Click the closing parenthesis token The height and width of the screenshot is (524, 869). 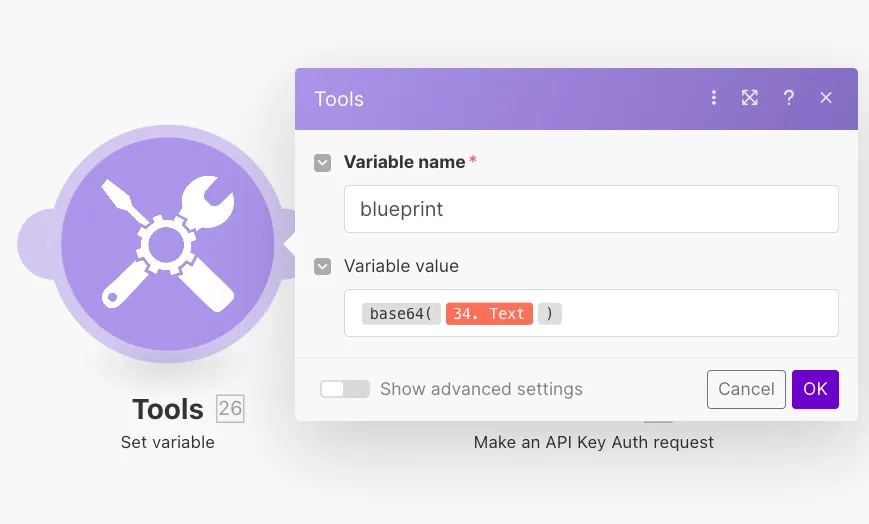pos(550,314)
